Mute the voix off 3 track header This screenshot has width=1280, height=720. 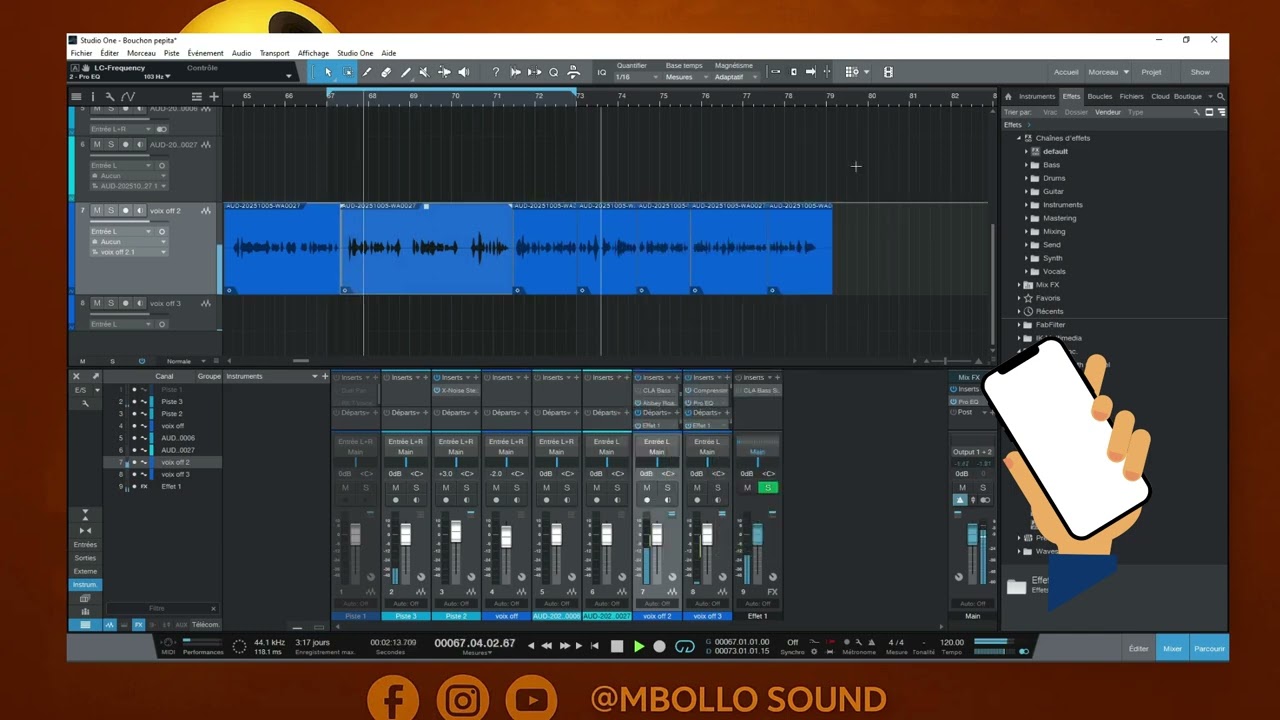(97, 303)
